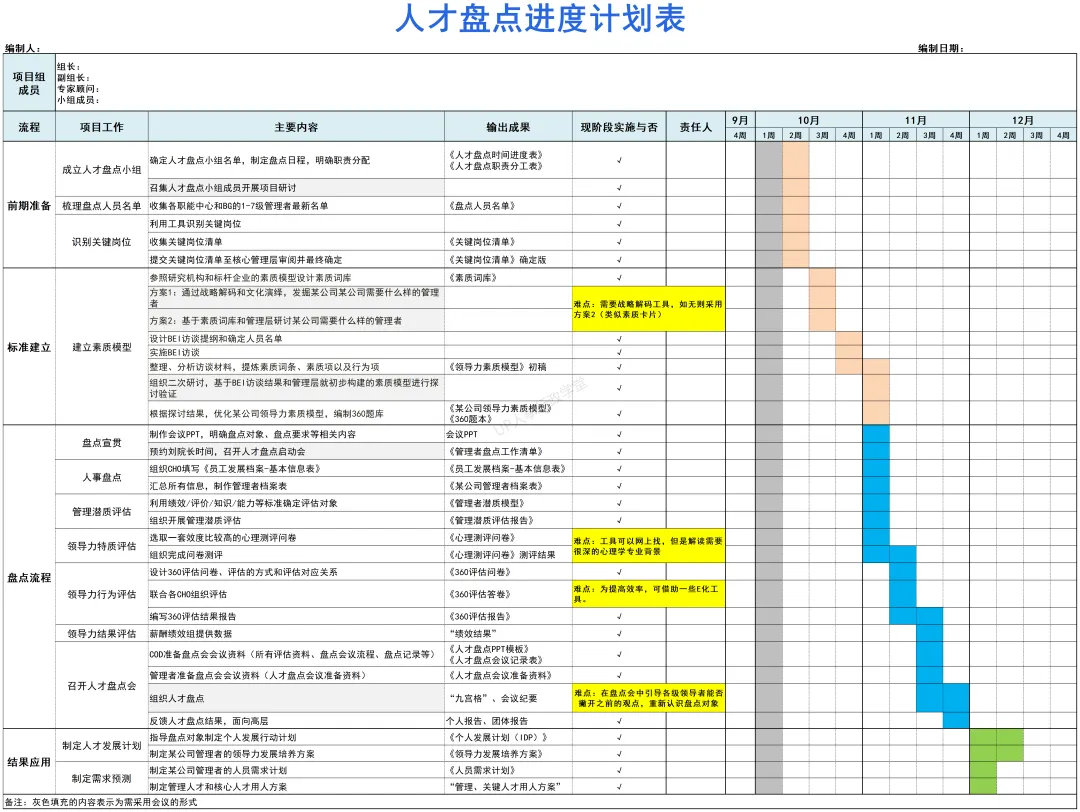Select the 12月 month header

[1023, 121]
